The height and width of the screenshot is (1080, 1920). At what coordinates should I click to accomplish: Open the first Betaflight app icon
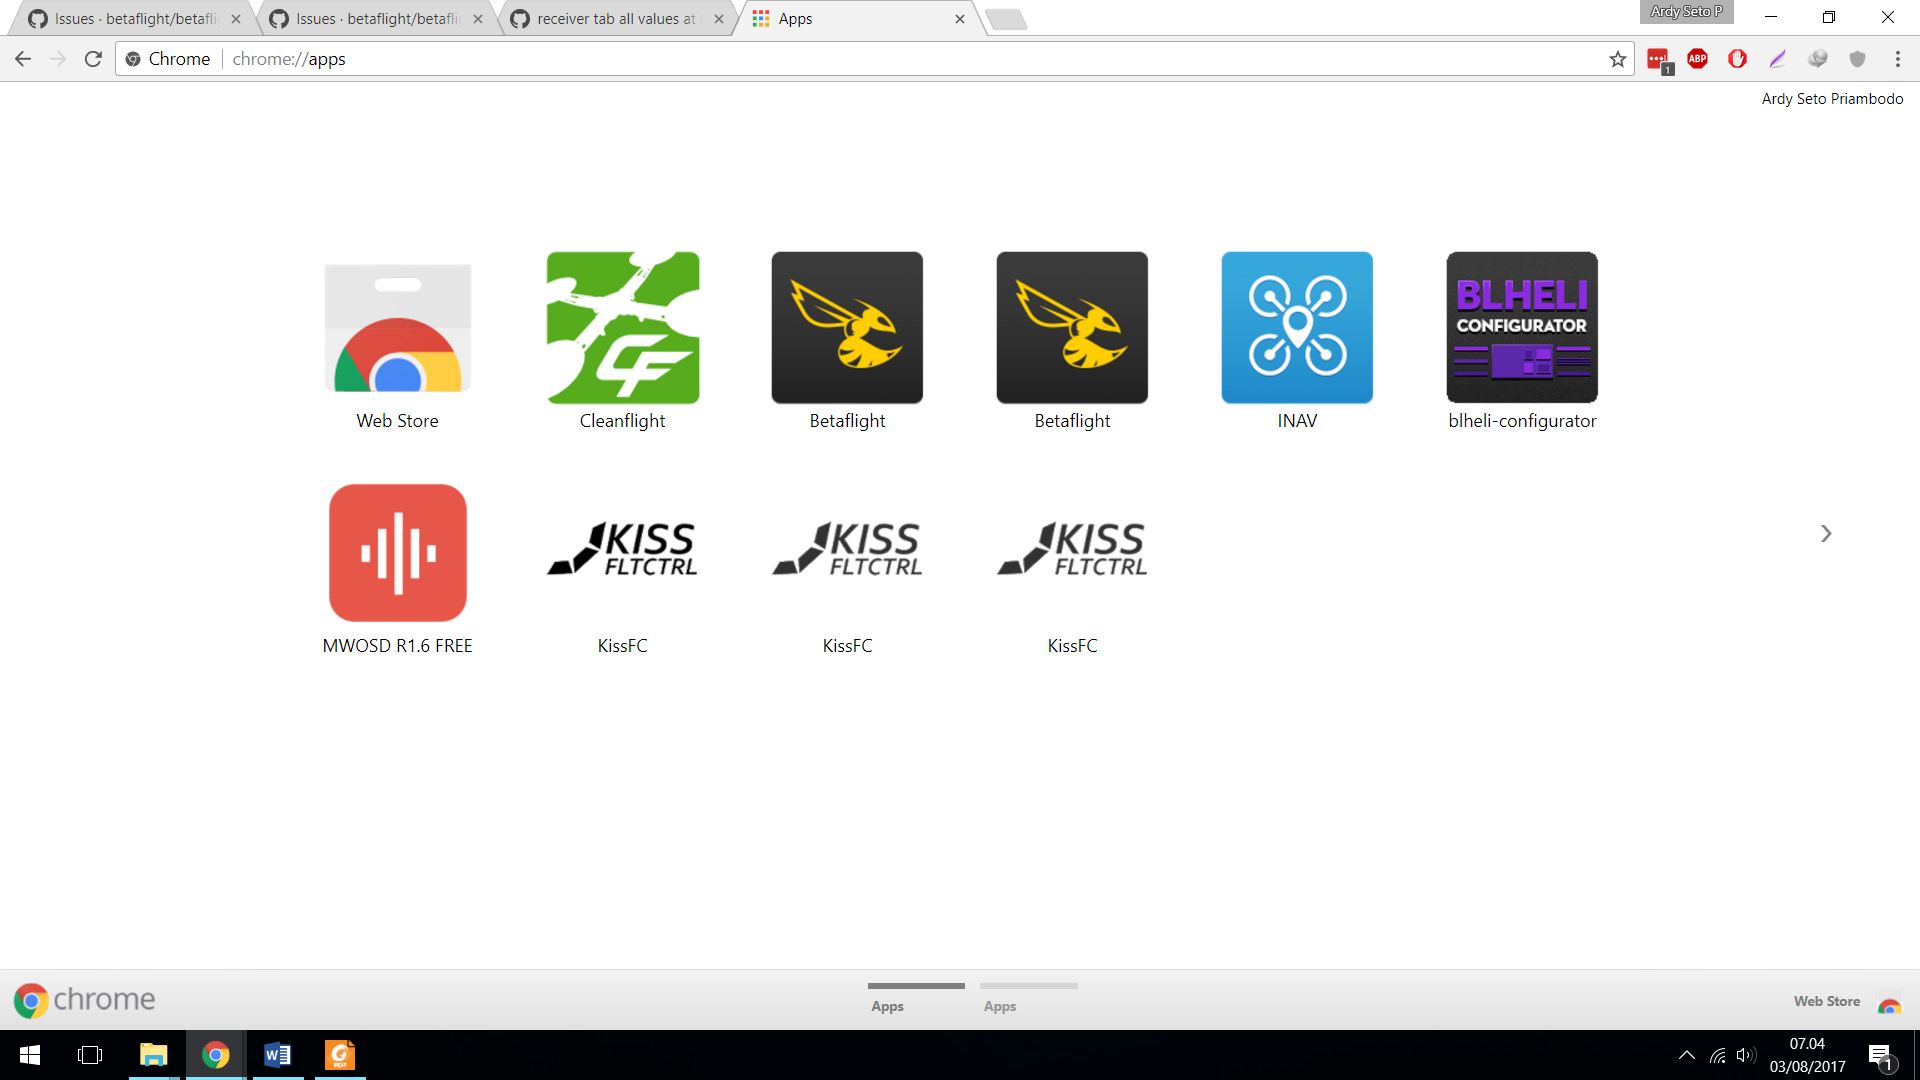tap(847, 340)
